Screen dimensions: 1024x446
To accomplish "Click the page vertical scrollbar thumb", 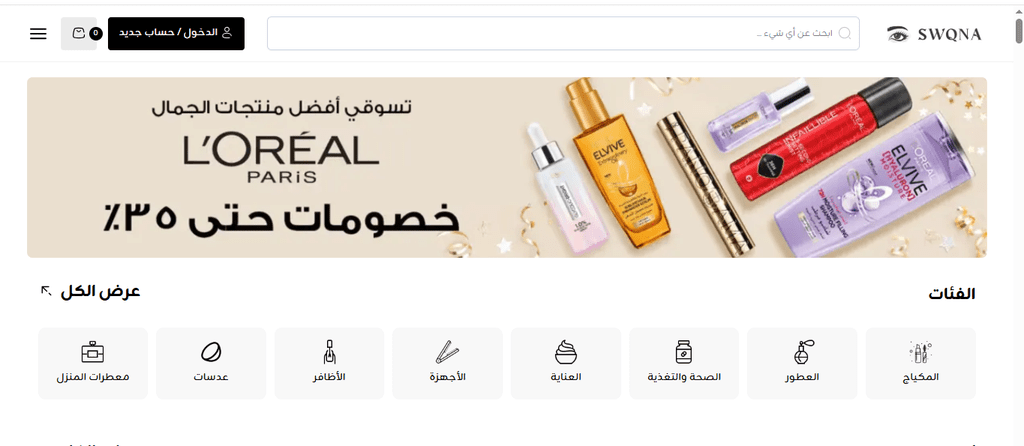I will click(x=1018, y=30).
